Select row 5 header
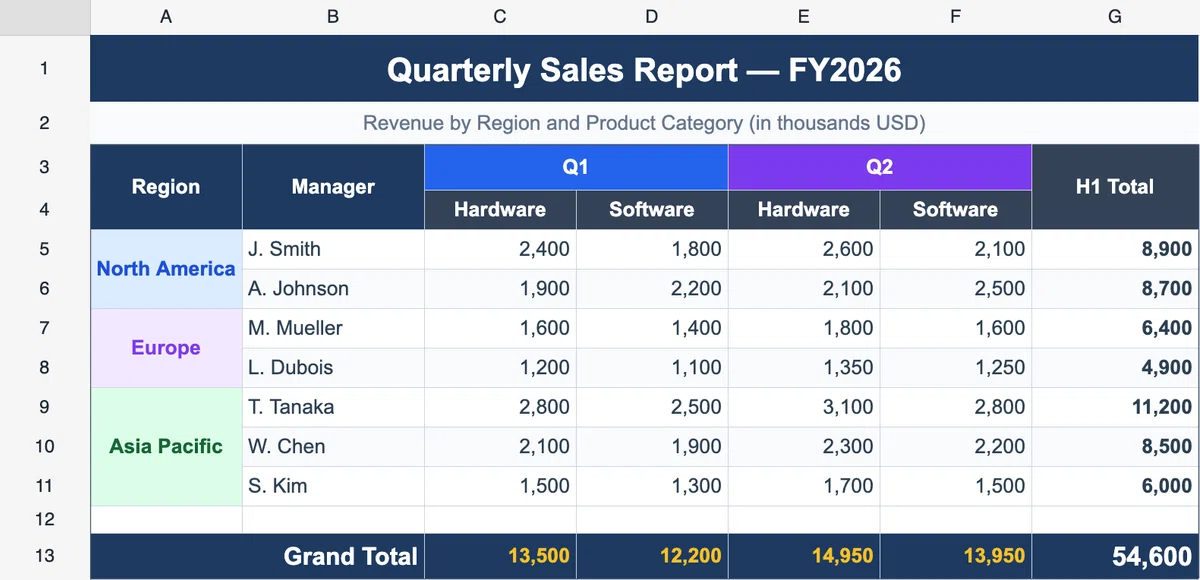The height and width of the screenshot is (580, 1200). [44, 249]
